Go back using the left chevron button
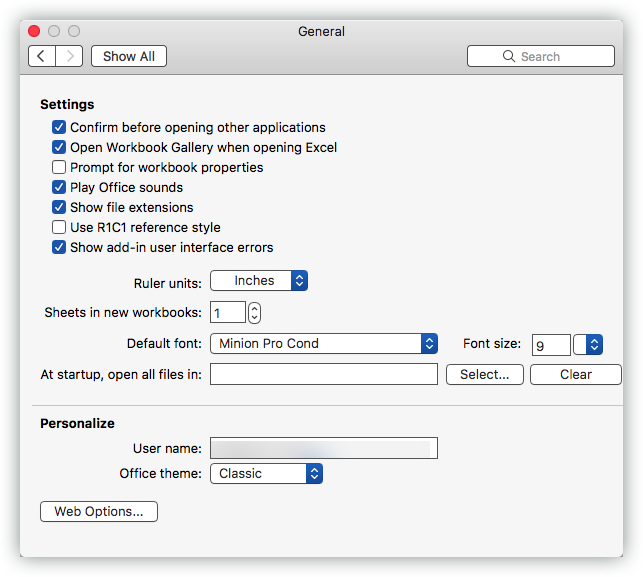Image resolution: width=643 pixels, height=577 pixels. click(42, 56)
